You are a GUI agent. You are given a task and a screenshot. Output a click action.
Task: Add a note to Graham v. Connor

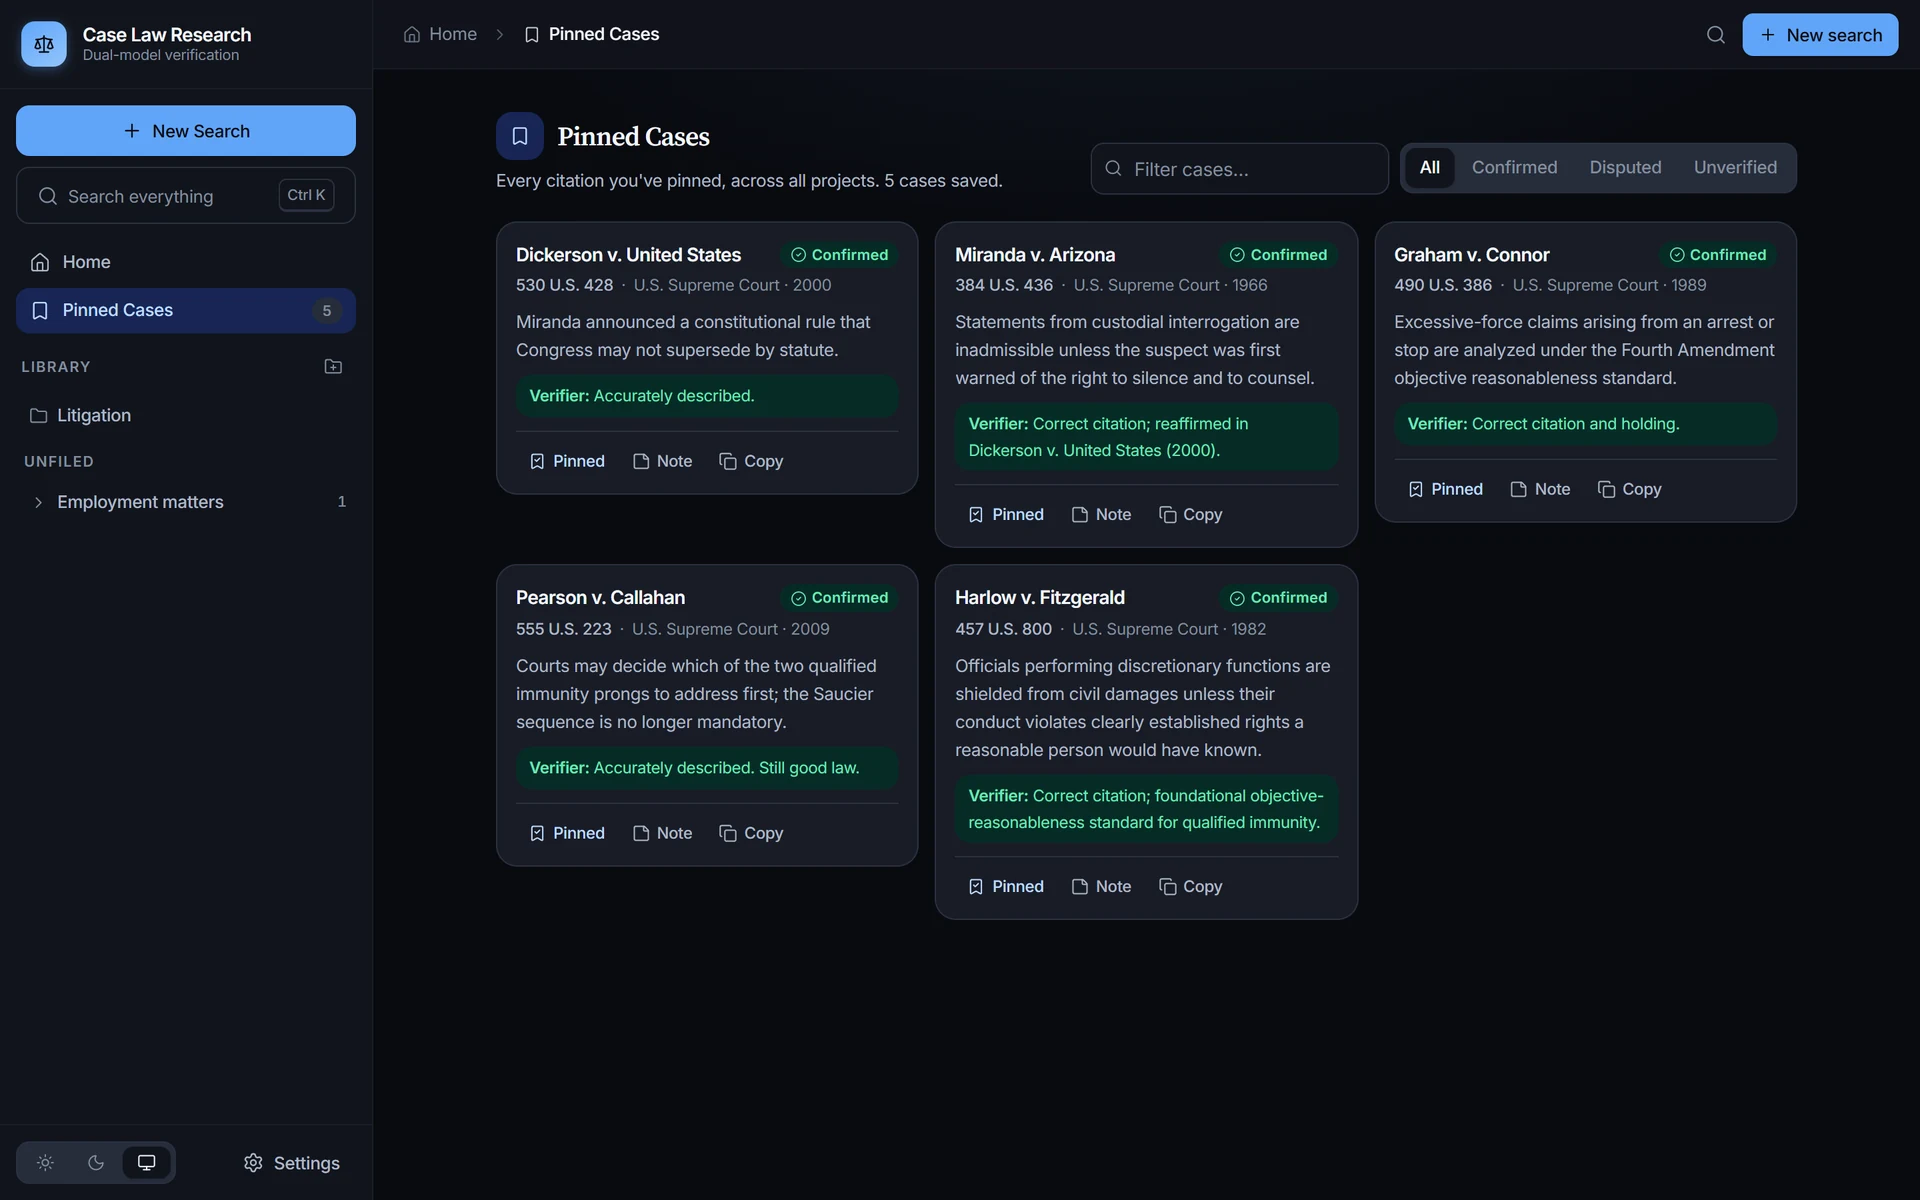[1540, 489]
